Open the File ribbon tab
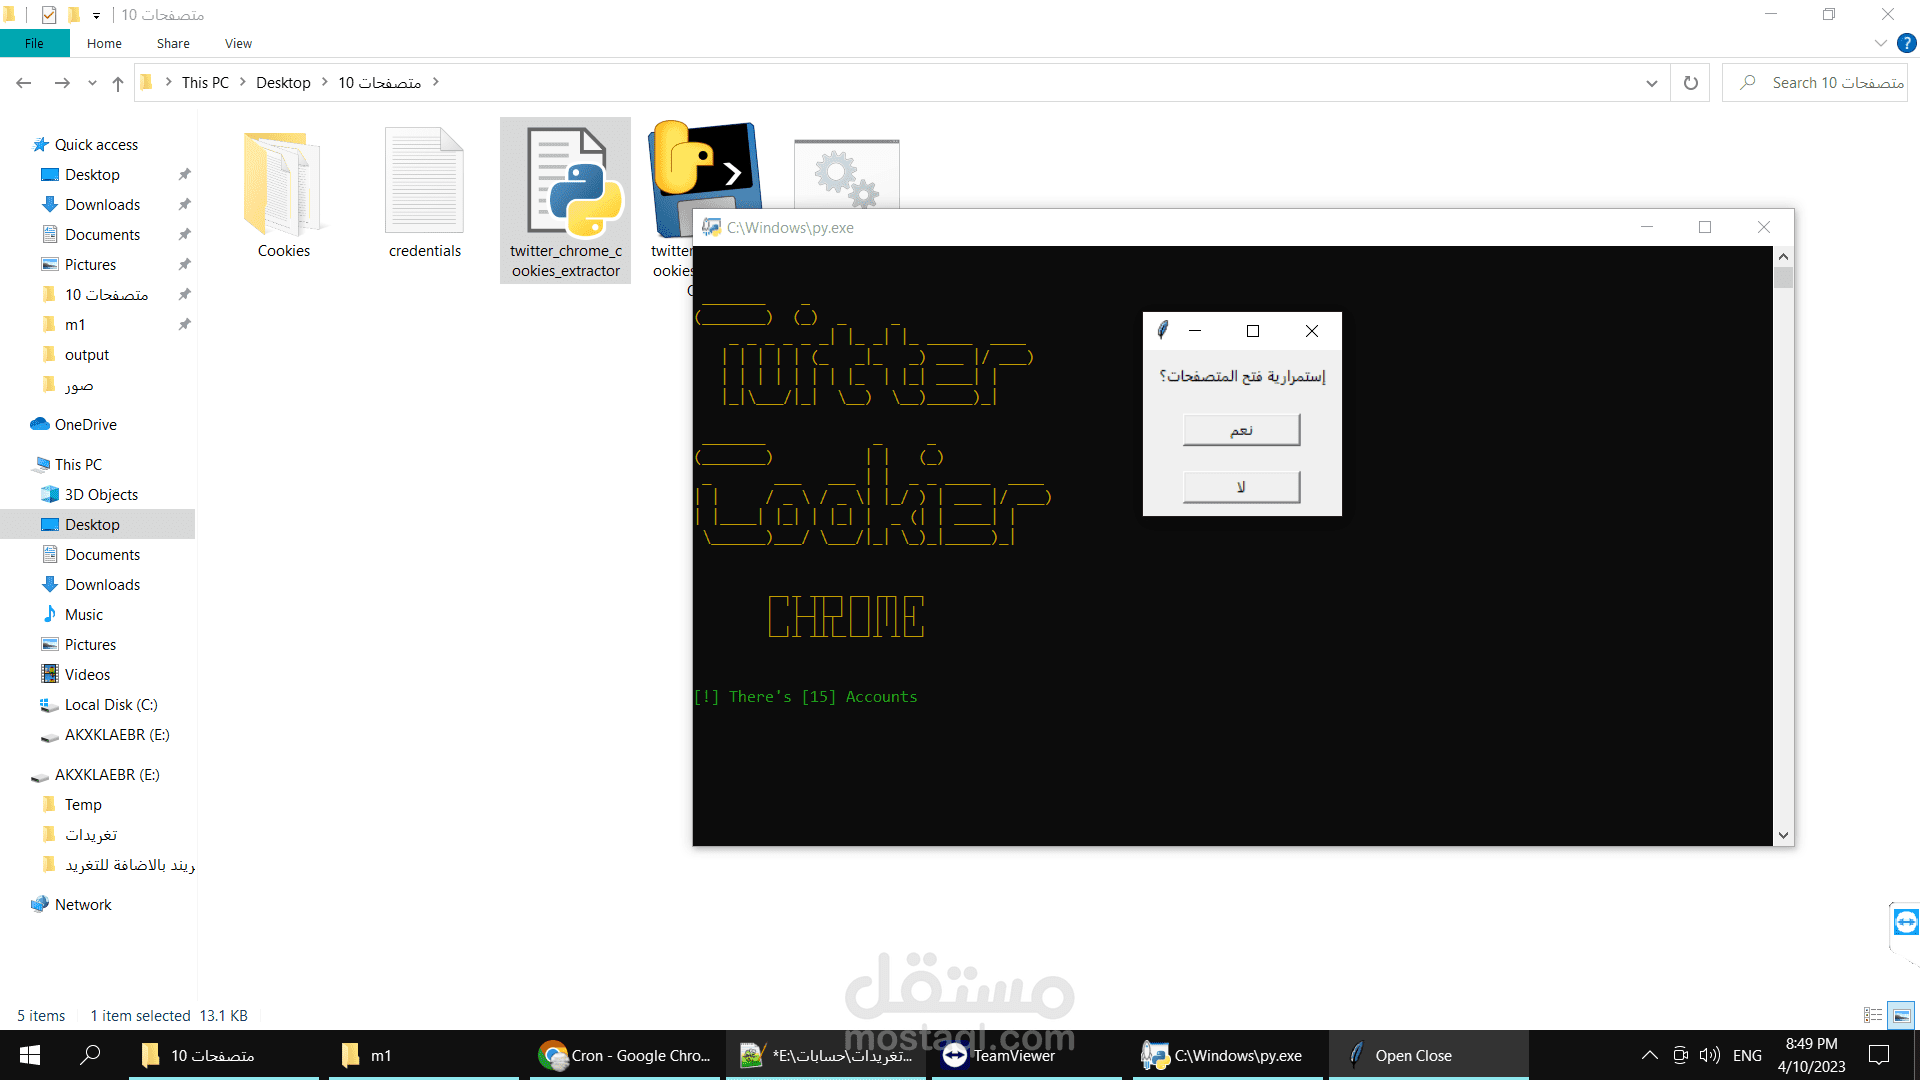 click(x=34, y=43)
